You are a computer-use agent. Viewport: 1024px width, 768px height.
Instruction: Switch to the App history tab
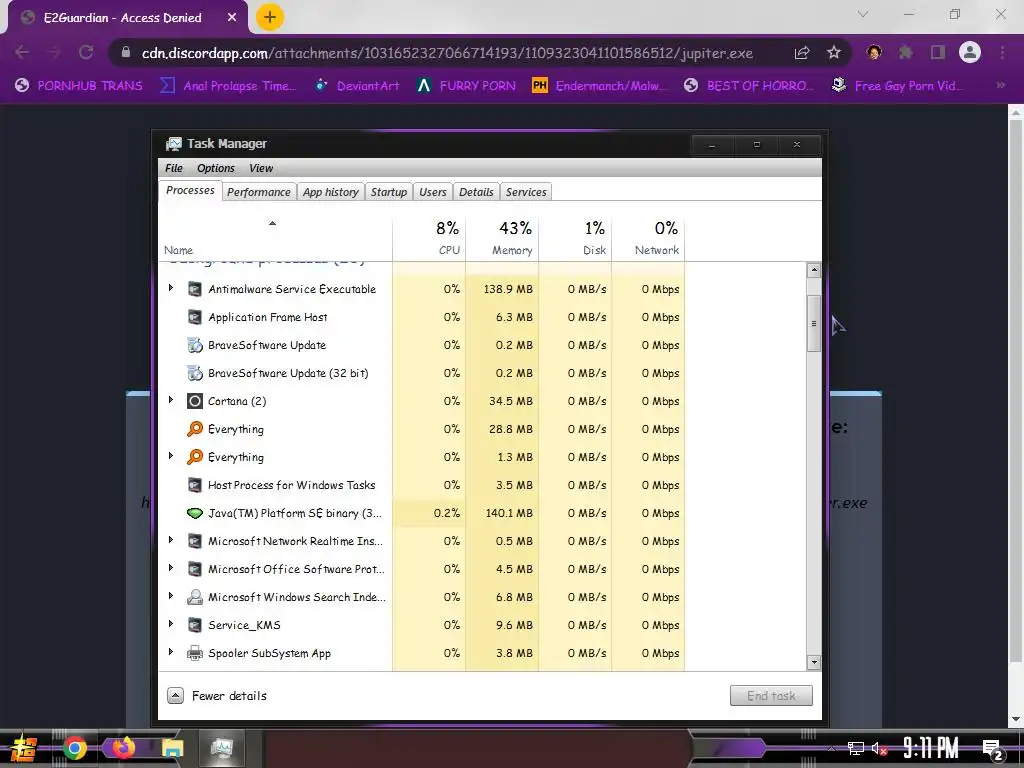(330, 192)
